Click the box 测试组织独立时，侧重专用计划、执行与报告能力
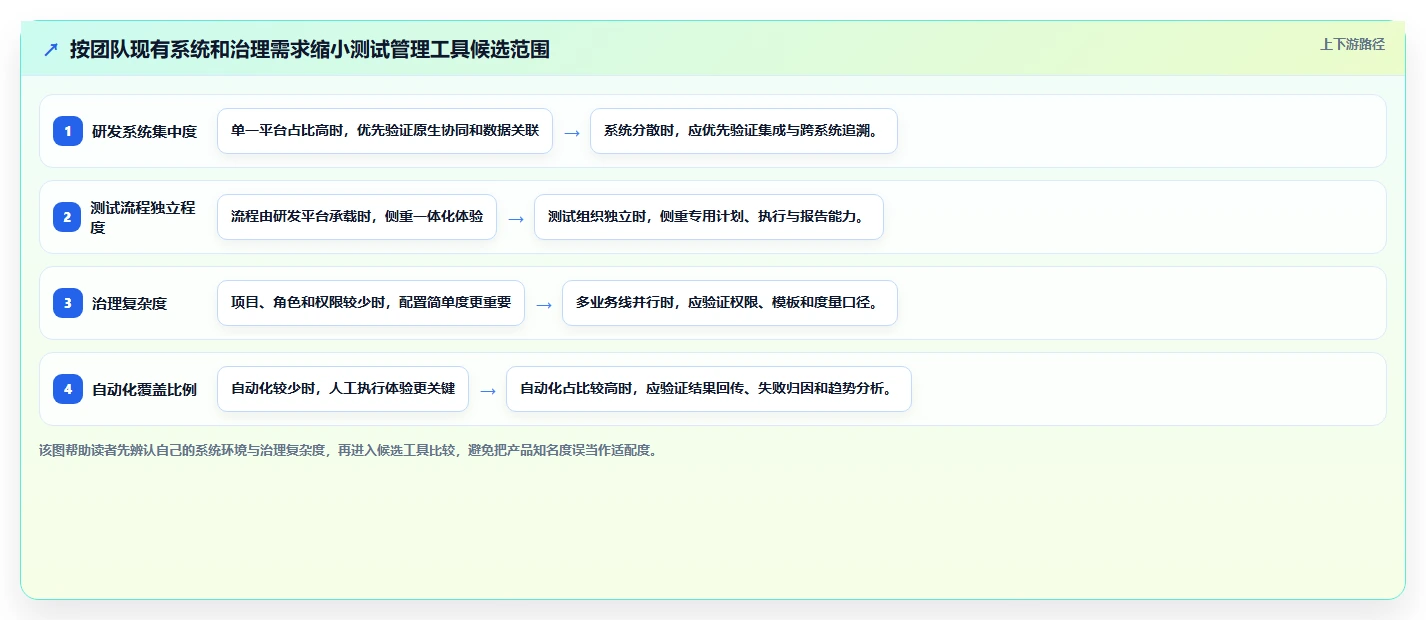Viewport: 1426px width, 620px height. [x=709, y=217]
